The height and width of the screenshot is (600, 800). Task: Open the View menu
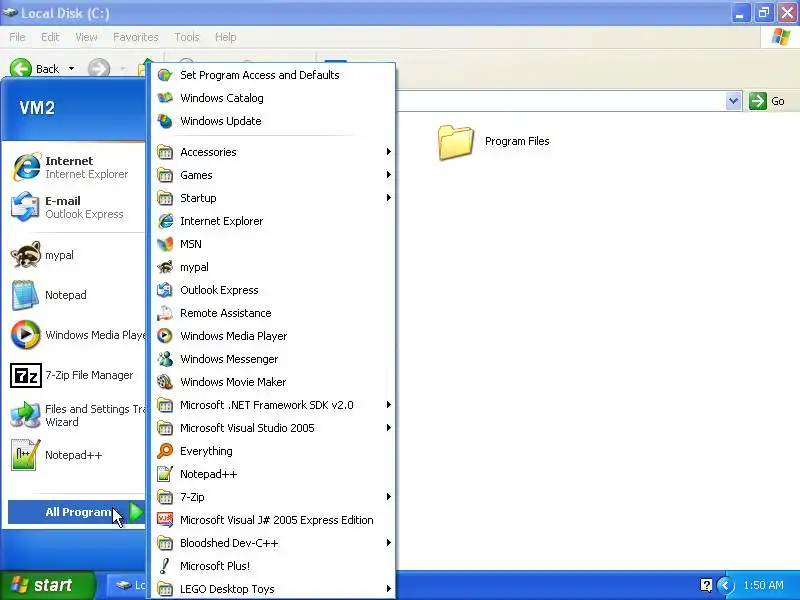86,37
